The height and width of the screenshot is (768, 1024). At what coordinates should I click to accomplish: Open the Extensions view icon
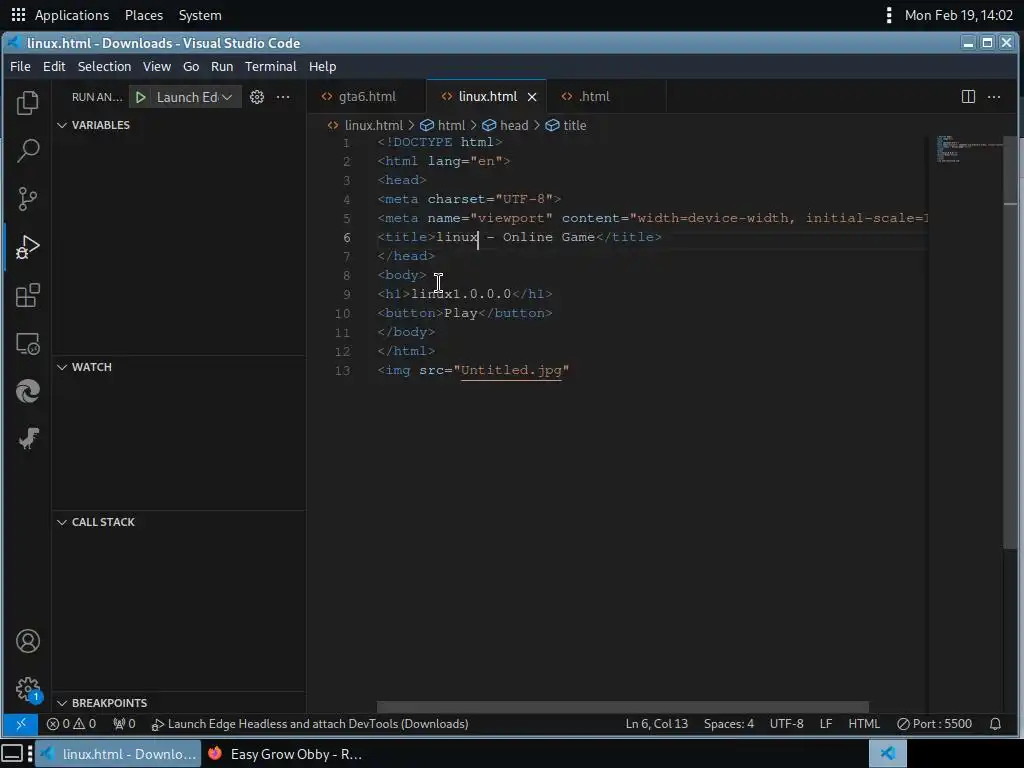[27, 295]
